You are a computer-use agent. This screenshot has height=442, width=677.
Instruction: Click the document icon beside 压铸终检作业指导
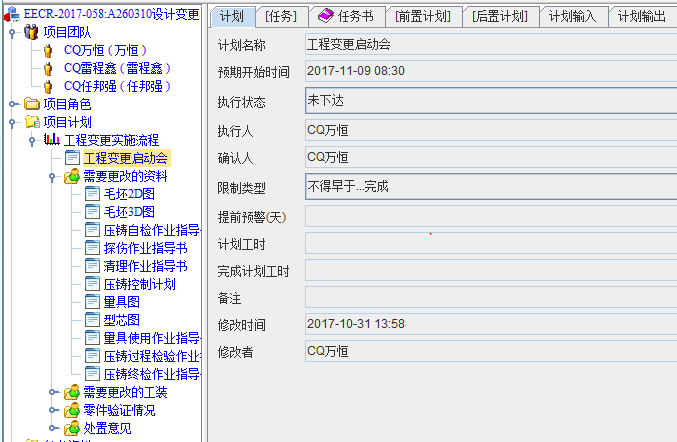pos(92,374)
